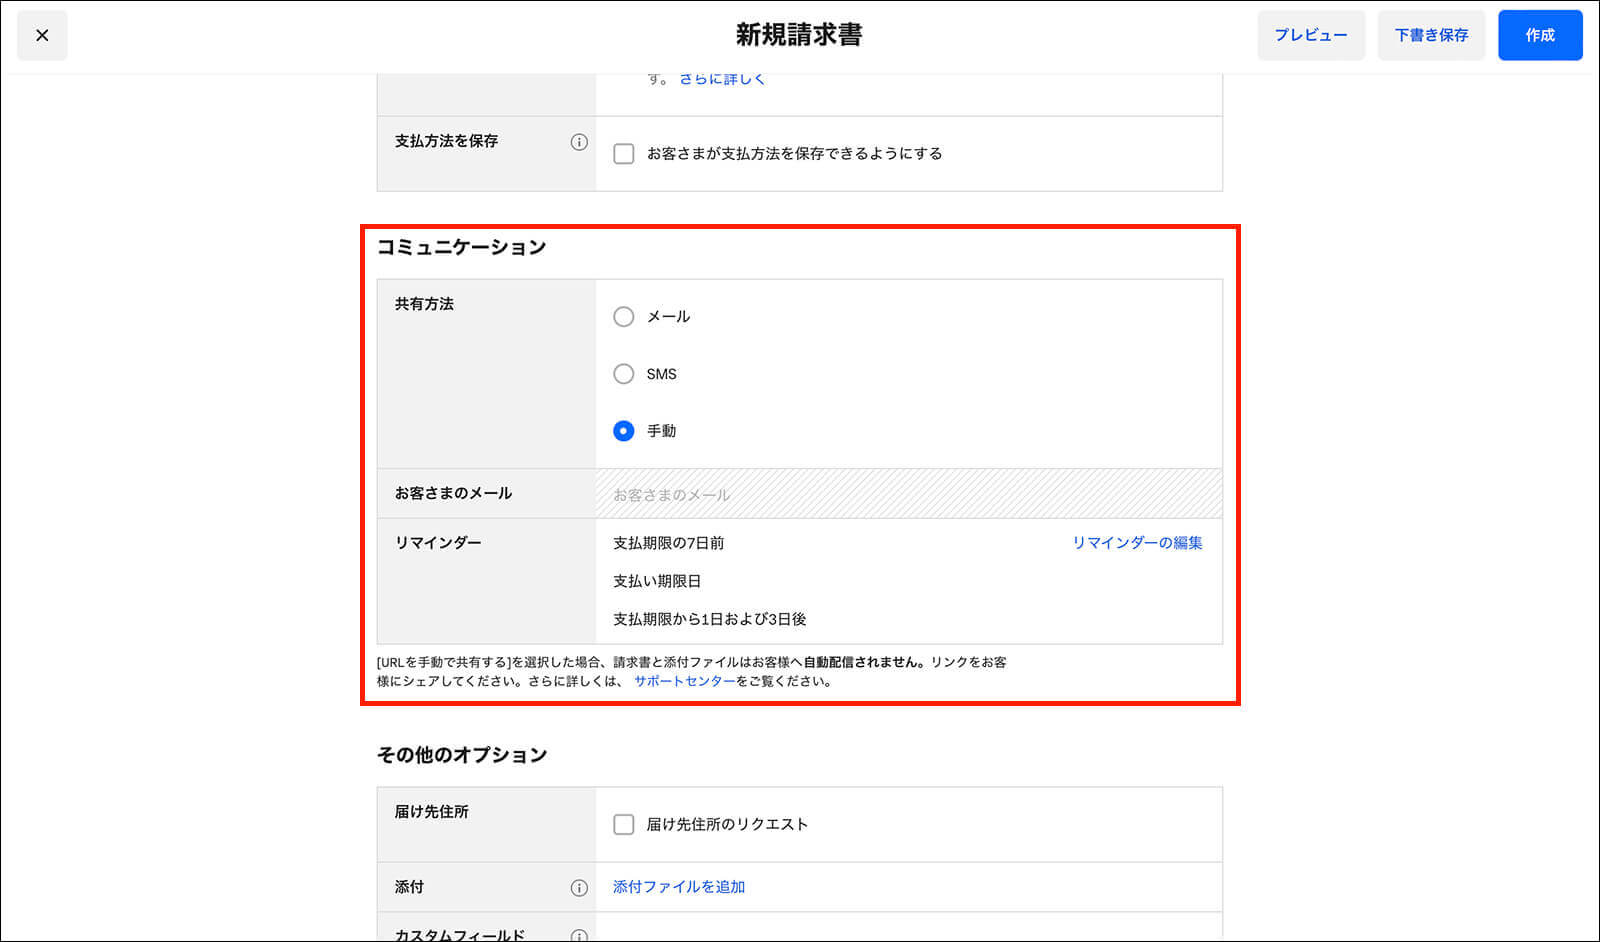Image resolution: width=1600 pixels, height=942 pixels.
Task: Click the リマインダー row label
Action: click(x=438, y=543)
